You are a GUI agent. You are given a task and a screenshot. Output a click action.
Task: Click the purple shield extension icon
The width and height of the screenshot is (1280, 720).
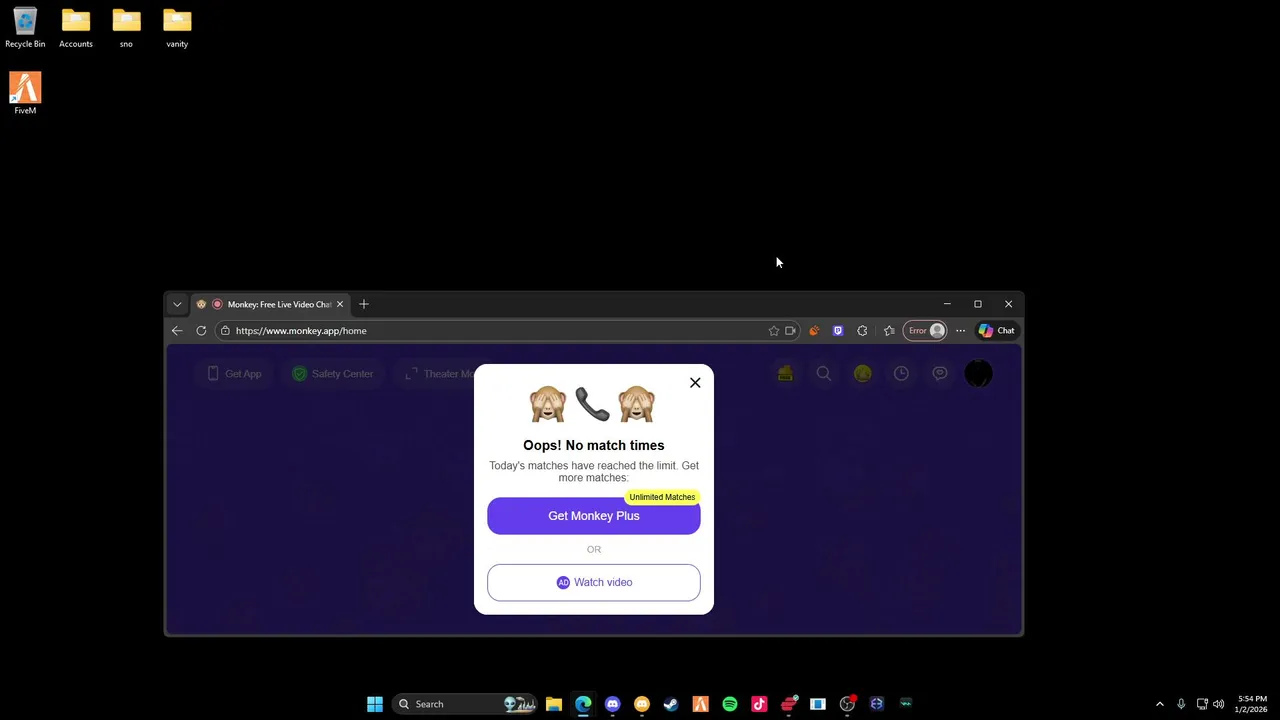coord(838,330)
